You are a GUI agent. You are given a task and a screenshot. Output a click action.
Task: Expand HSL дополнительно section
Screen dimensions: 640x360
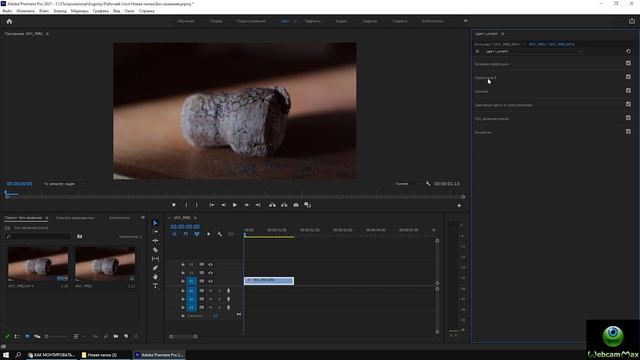[x=491, y=119]
